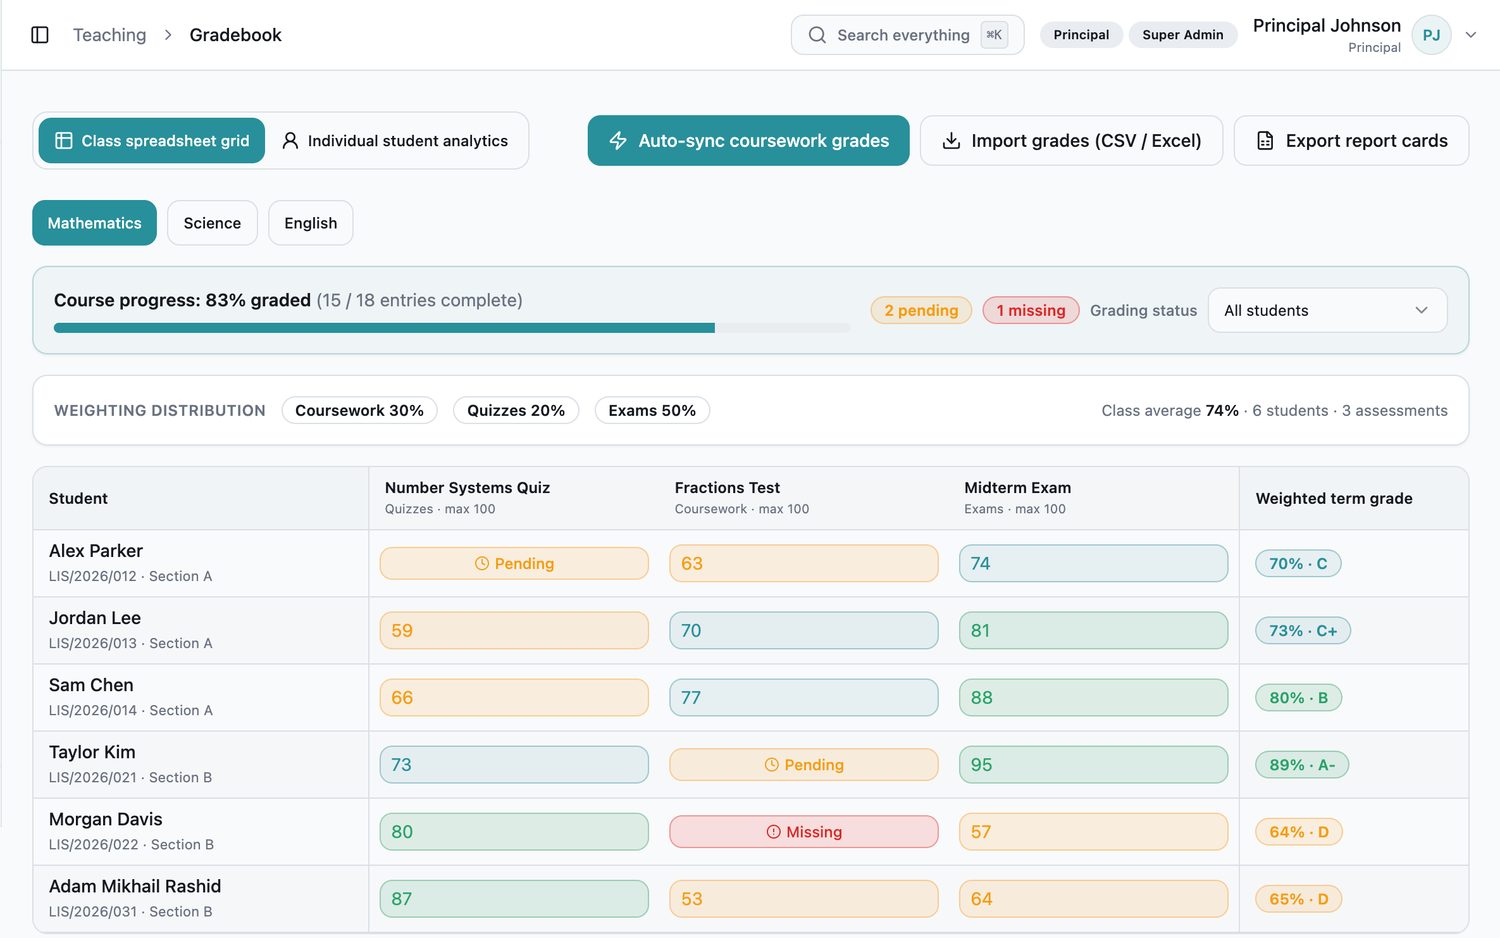Switch to Class spreadsheet grid view

[x=152, y=141]
